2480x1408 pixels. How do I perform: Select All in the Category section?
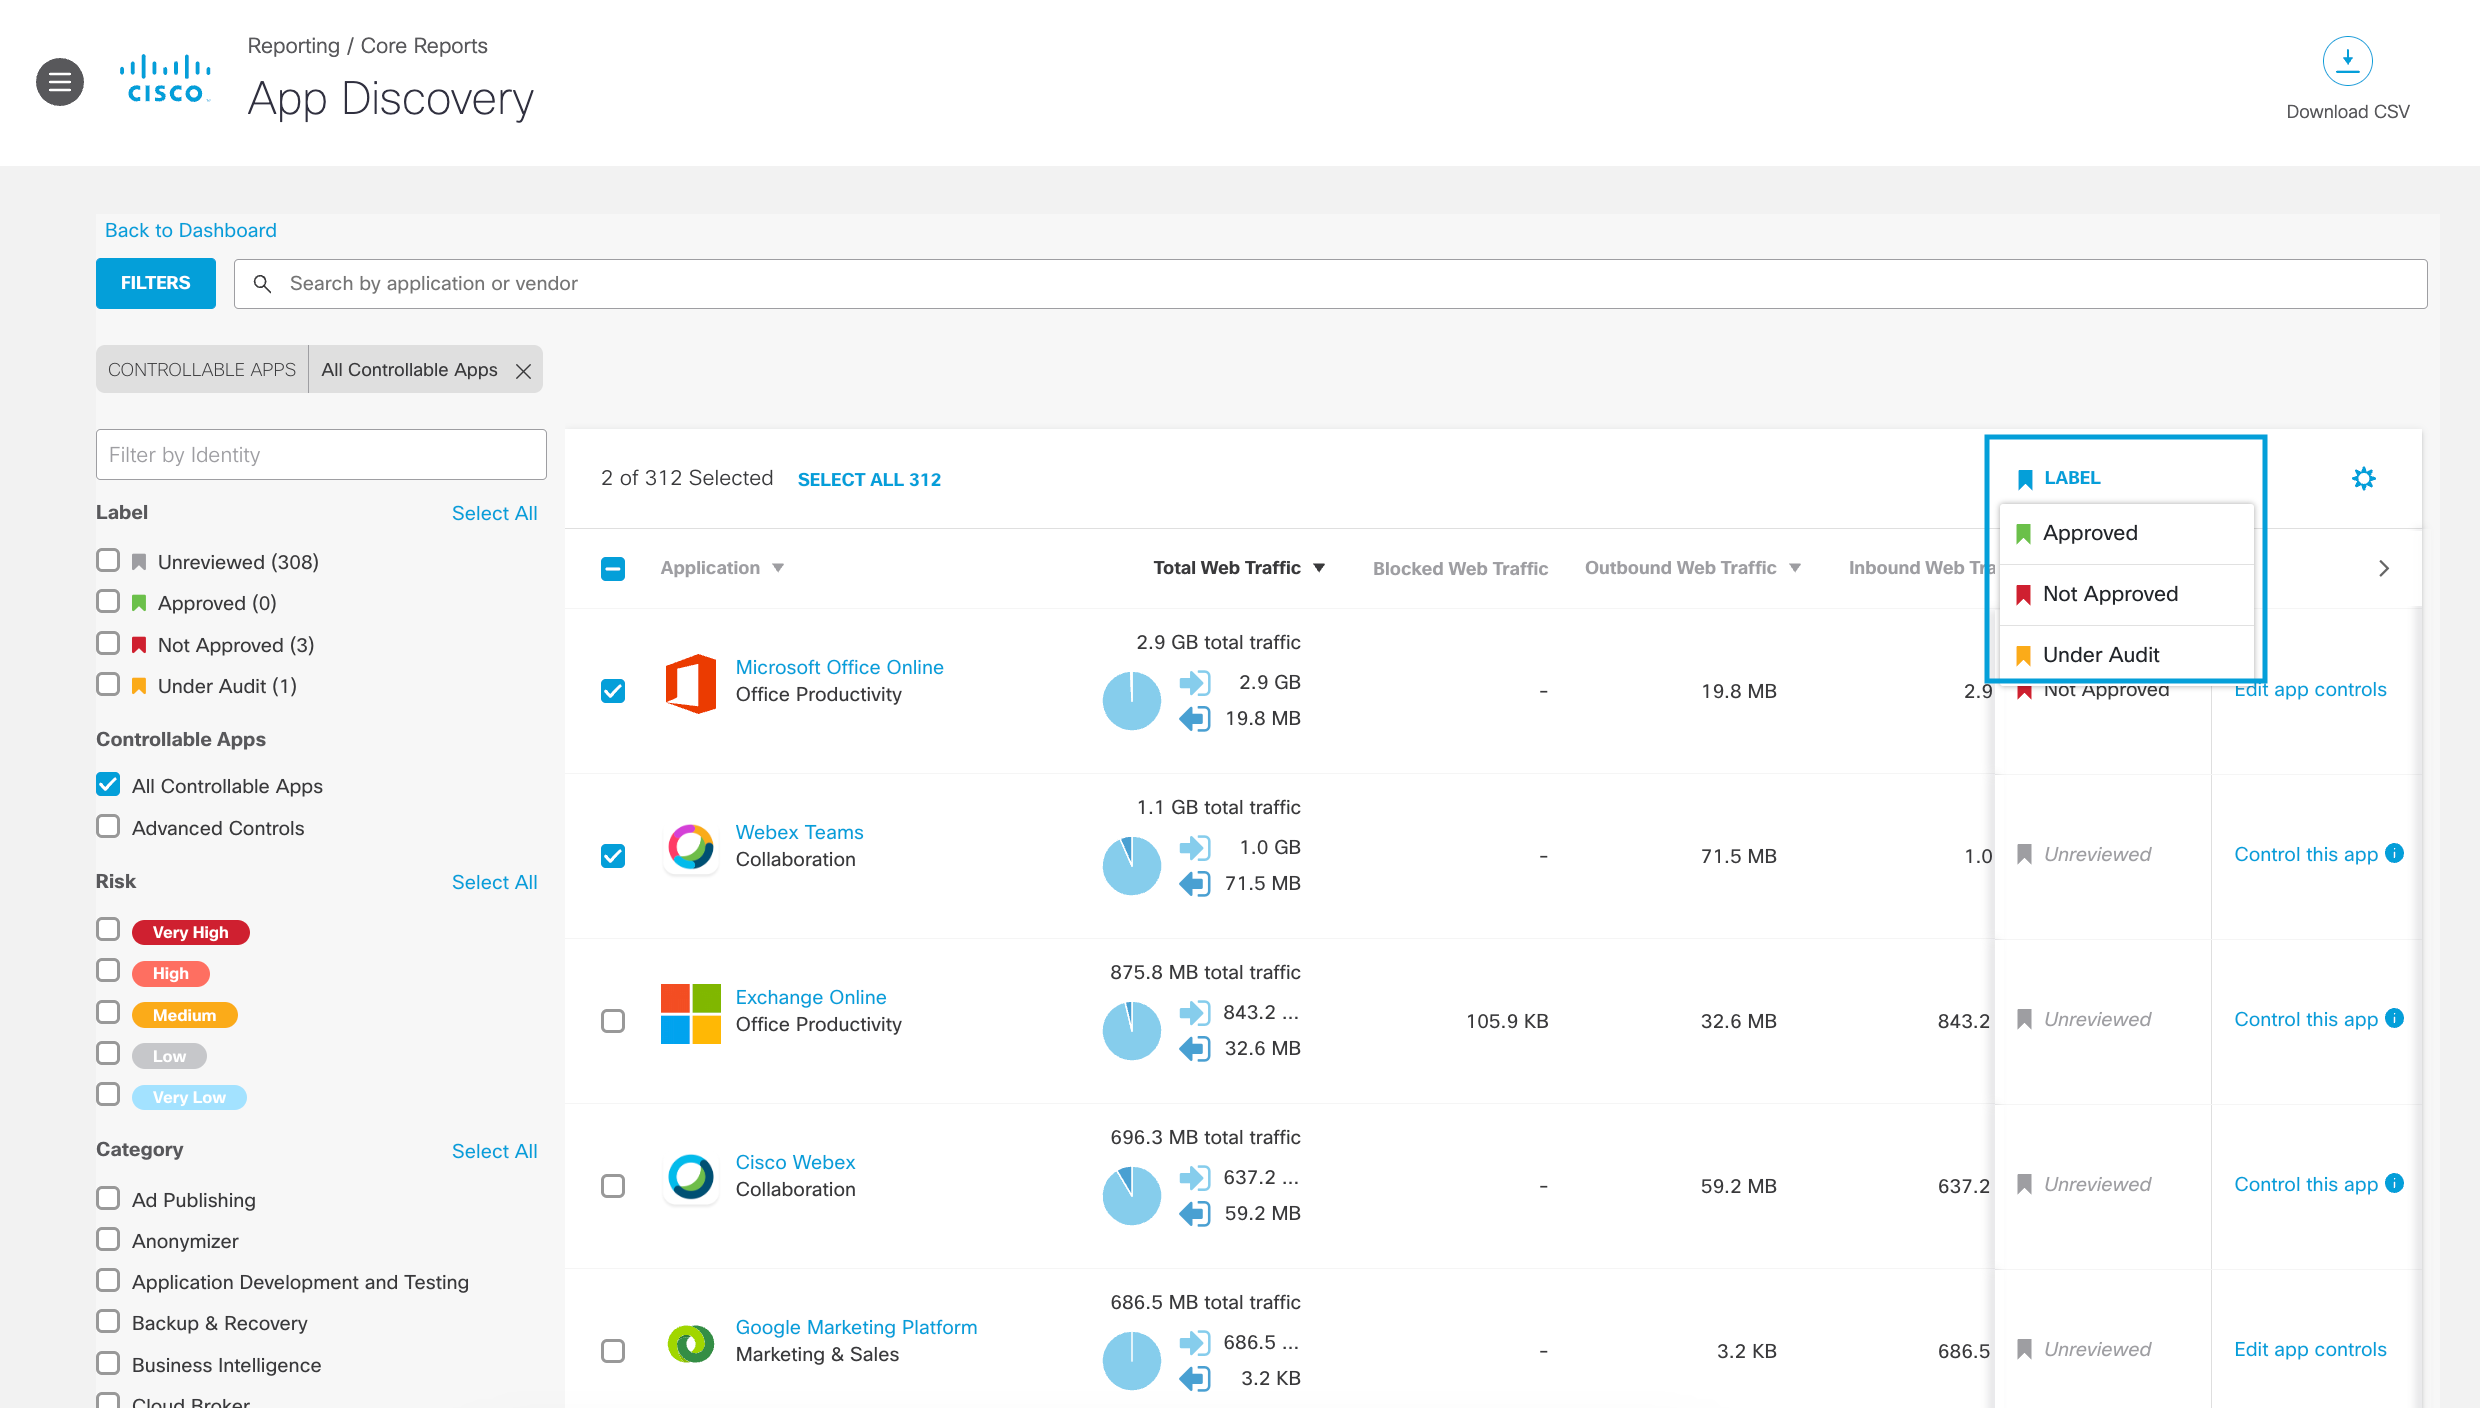[494, 1151]
